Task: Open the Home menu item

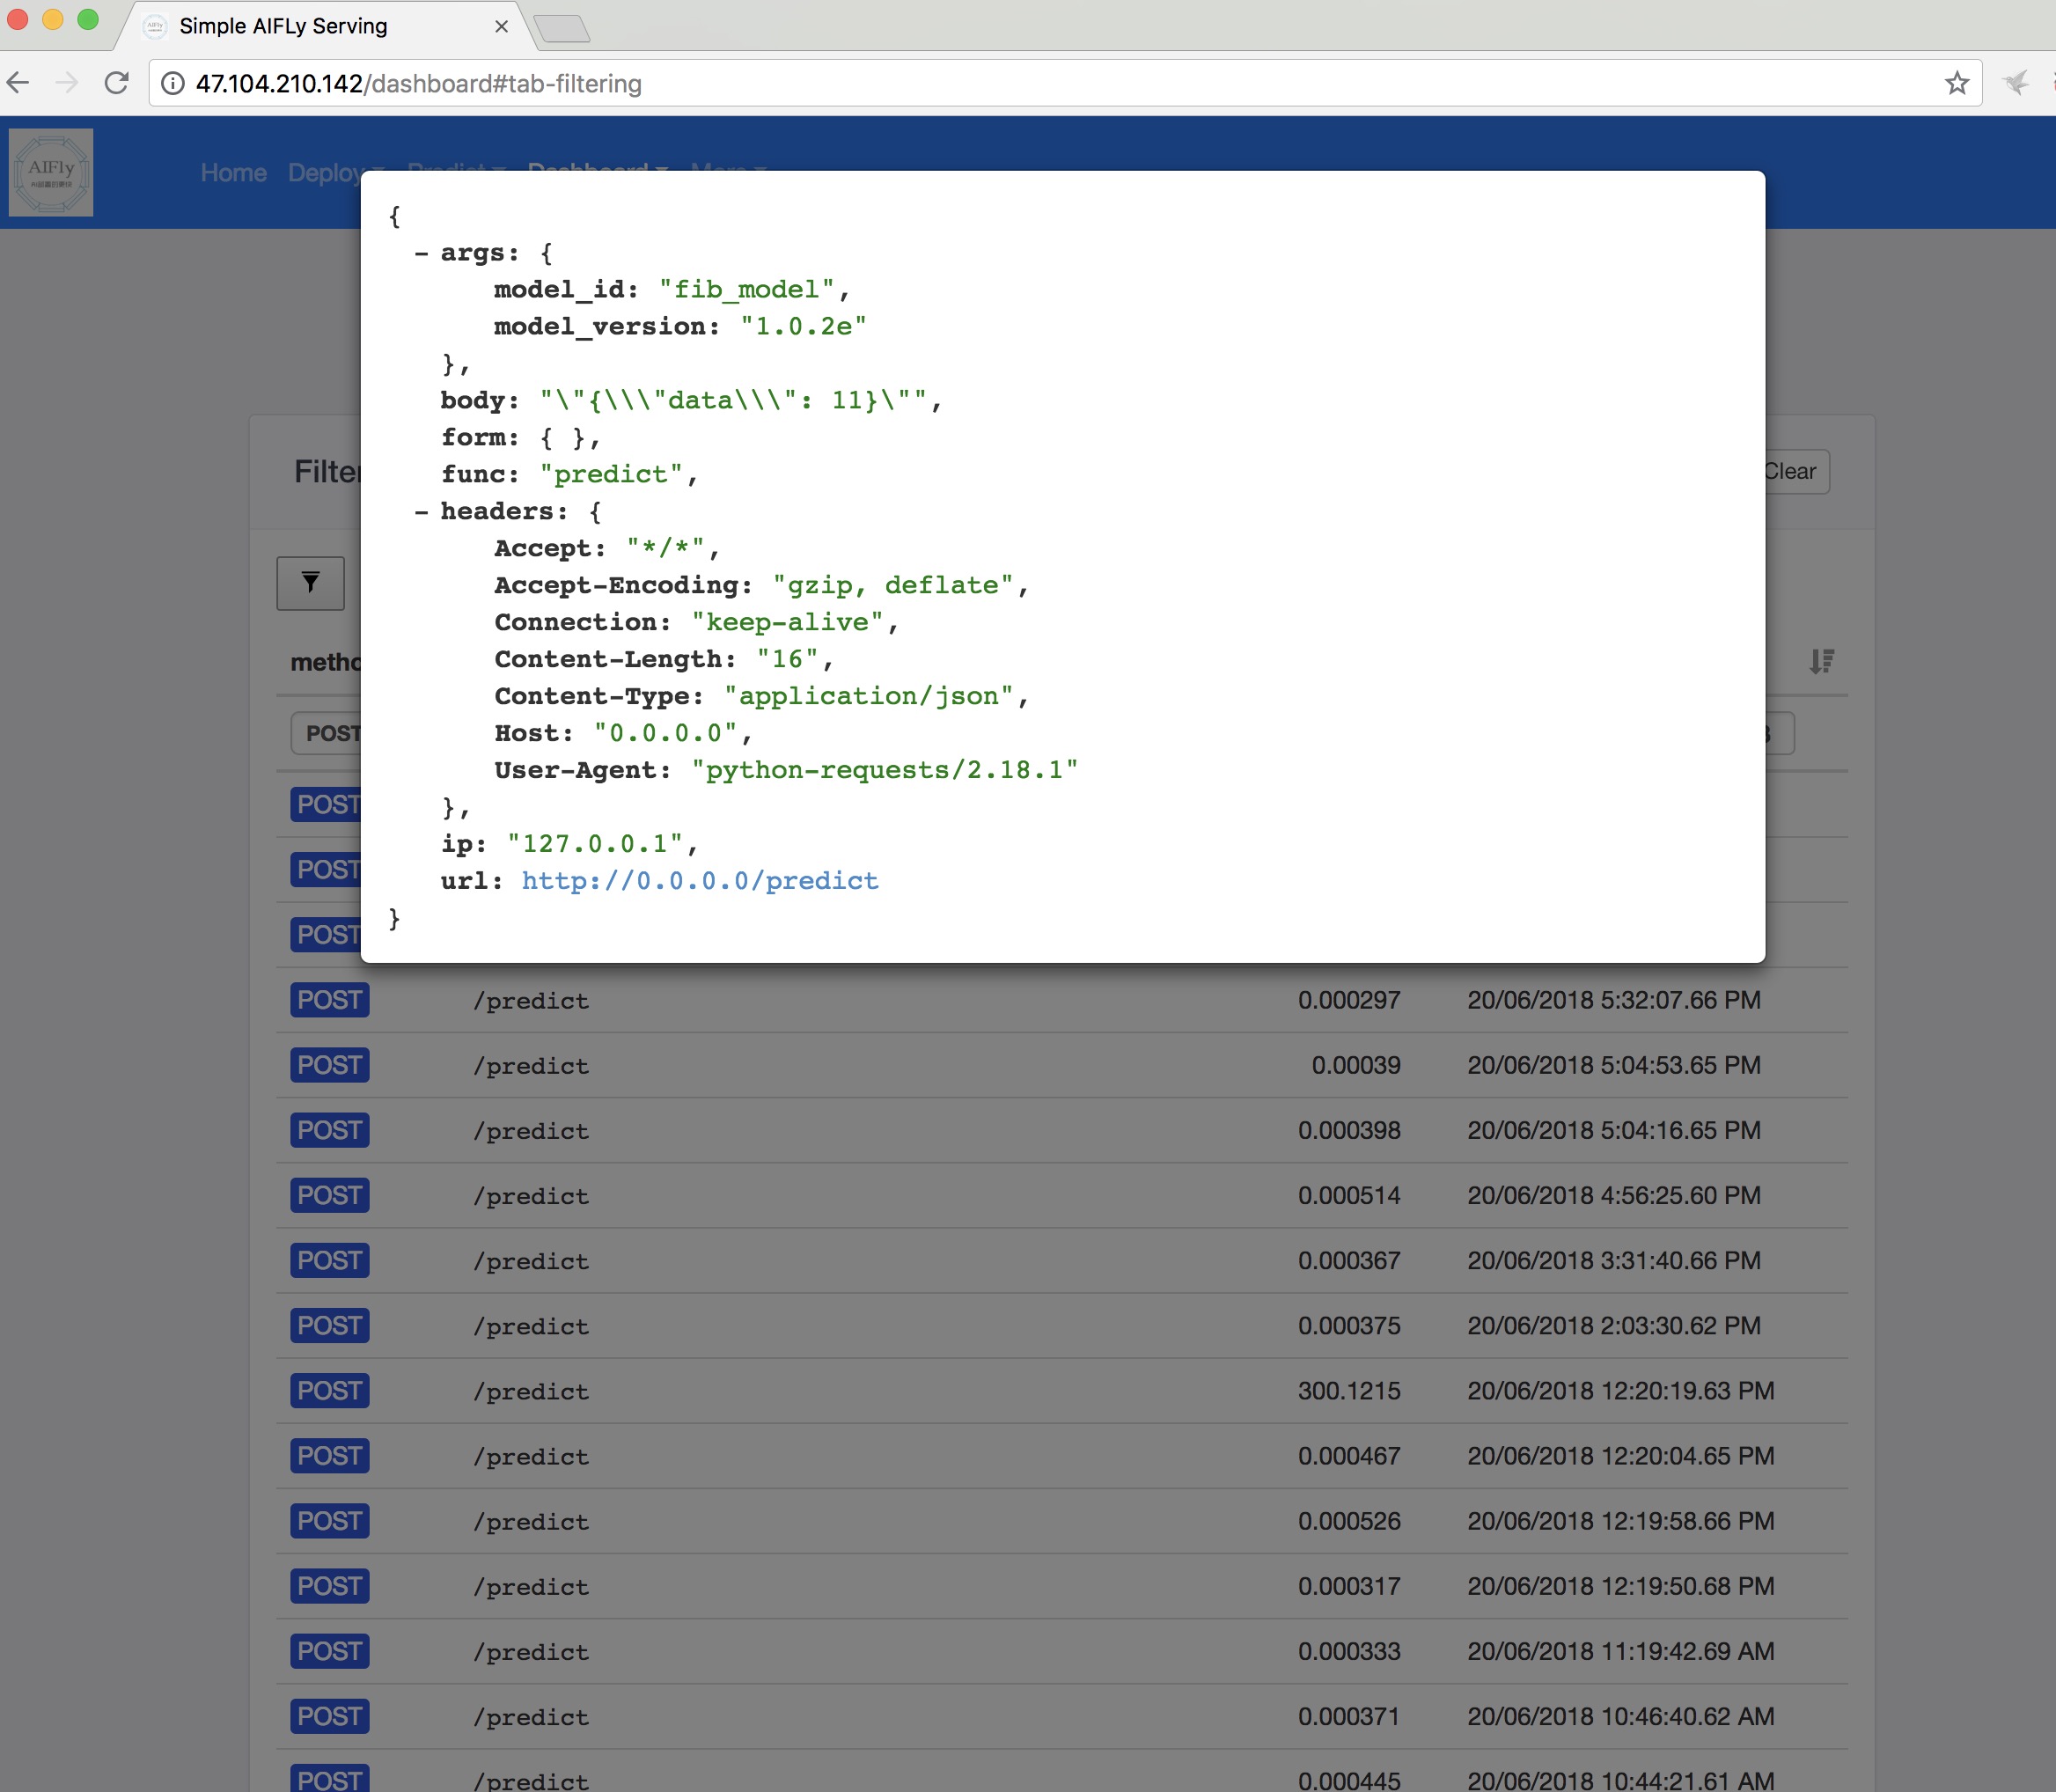Action: coord(233,173)
